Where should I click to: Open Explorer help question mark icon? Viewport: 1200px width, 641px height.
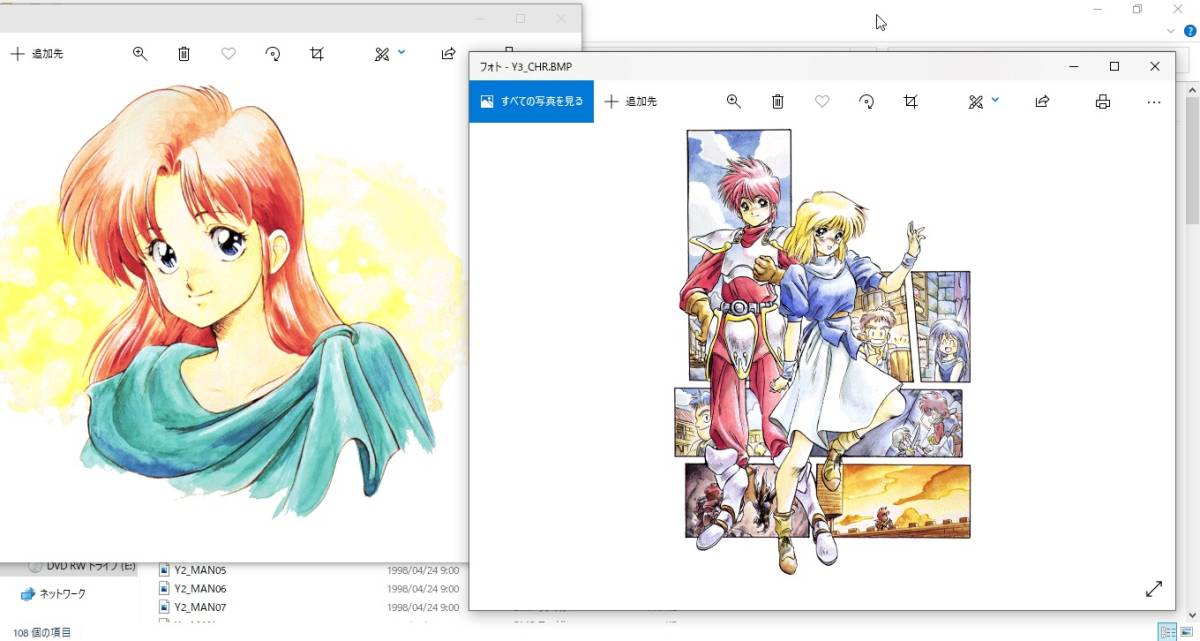click(1190, 31)
